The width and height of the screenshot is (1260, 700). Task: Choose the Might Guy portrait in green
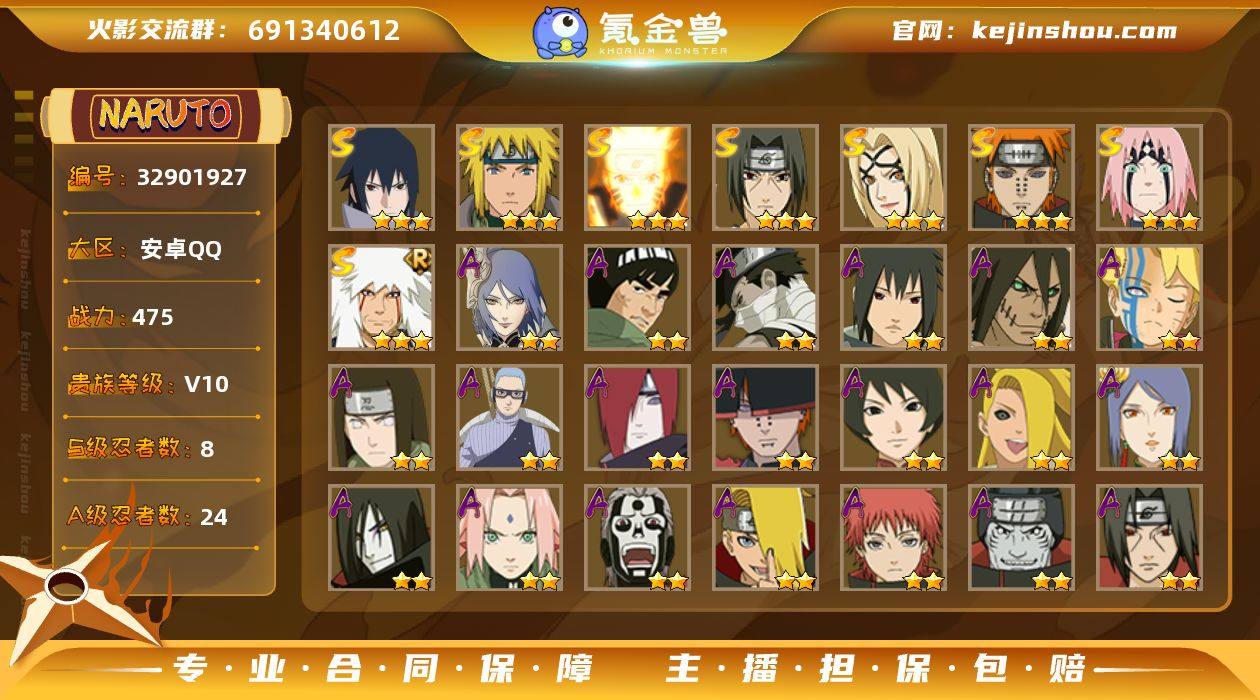tap(637, 298)
